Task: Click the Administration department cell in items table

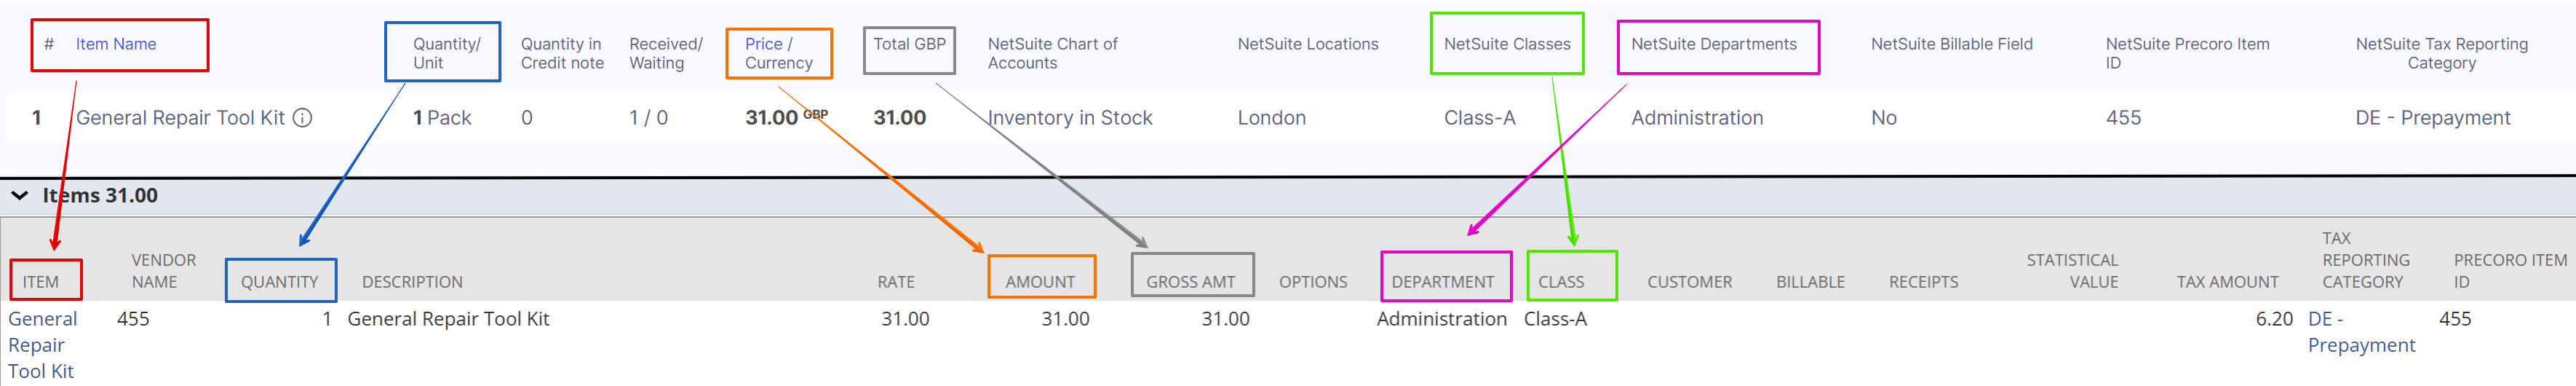Action: (x=1441, y=319)
